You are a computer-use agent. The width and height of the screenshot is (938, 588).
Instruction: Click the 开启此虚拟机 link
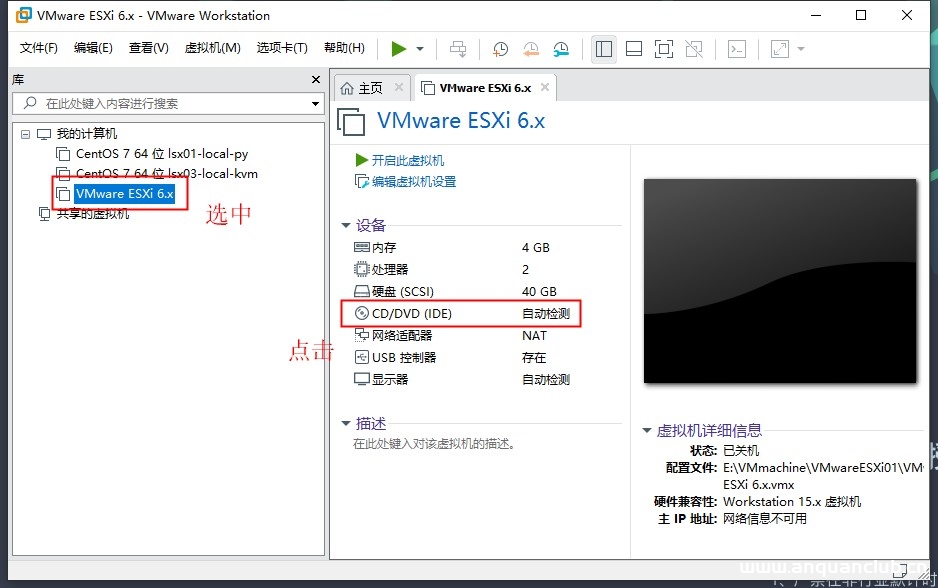411,160
